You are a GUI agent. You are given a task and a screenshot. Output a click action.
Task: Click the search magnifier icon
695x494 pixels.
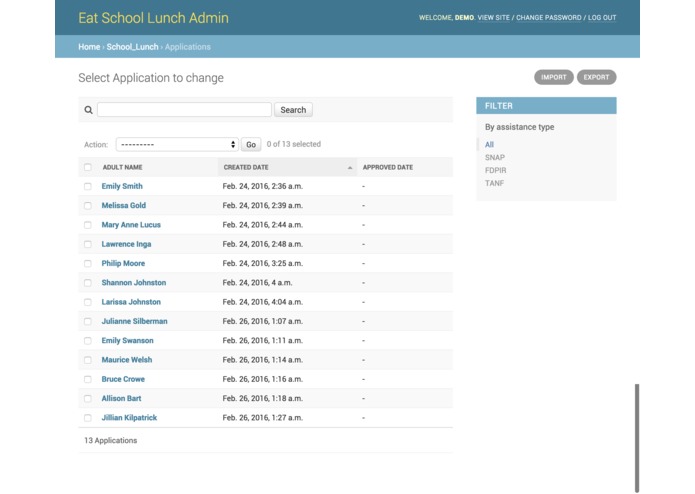tap(88, 110)
